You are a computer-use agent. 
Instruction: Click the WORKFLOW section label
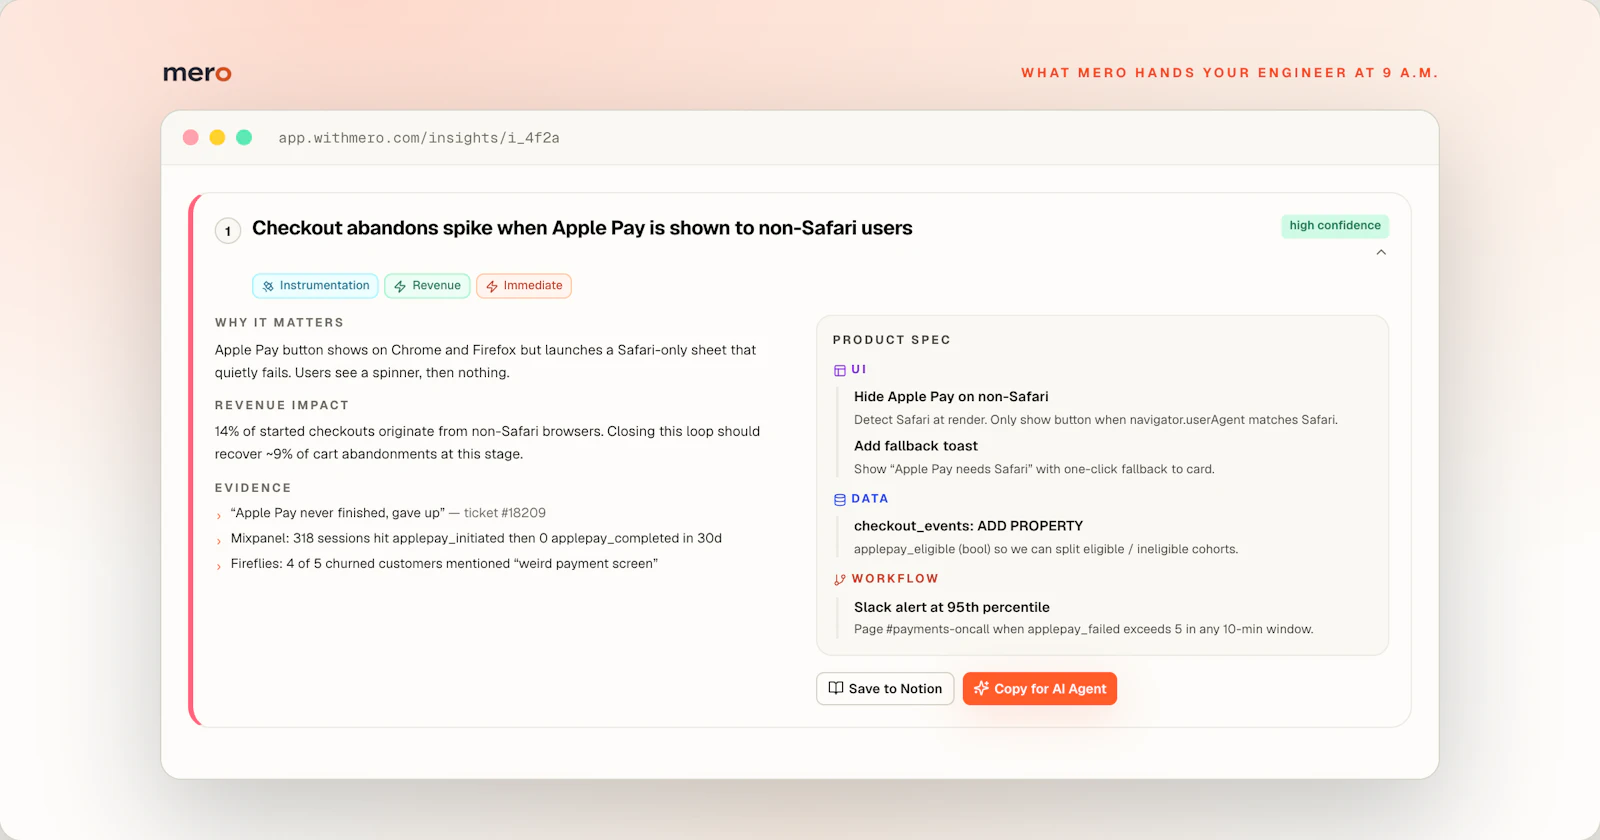coord(895,579)
